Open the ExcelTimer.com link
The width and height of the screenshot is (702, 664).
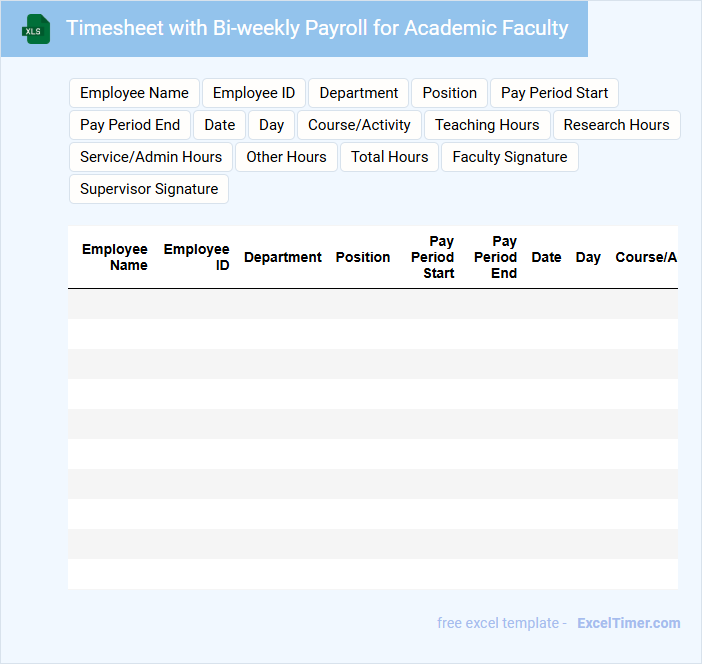(x=628, y=623)
